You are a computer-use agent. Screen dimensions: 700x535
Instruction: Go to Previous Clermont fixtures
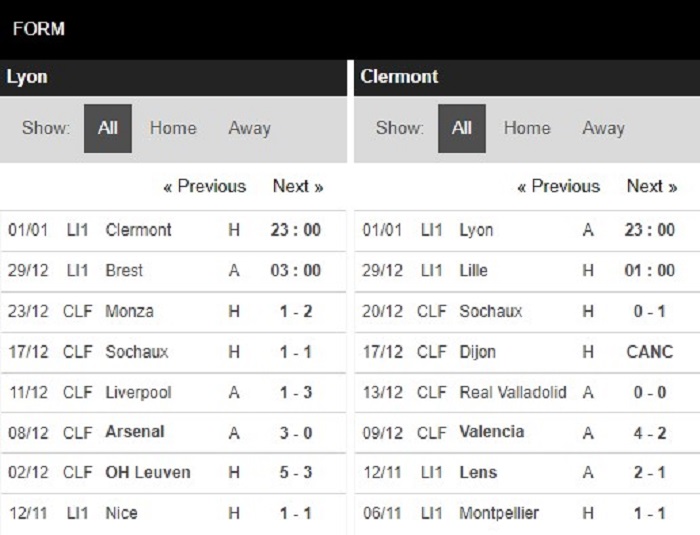558,186
